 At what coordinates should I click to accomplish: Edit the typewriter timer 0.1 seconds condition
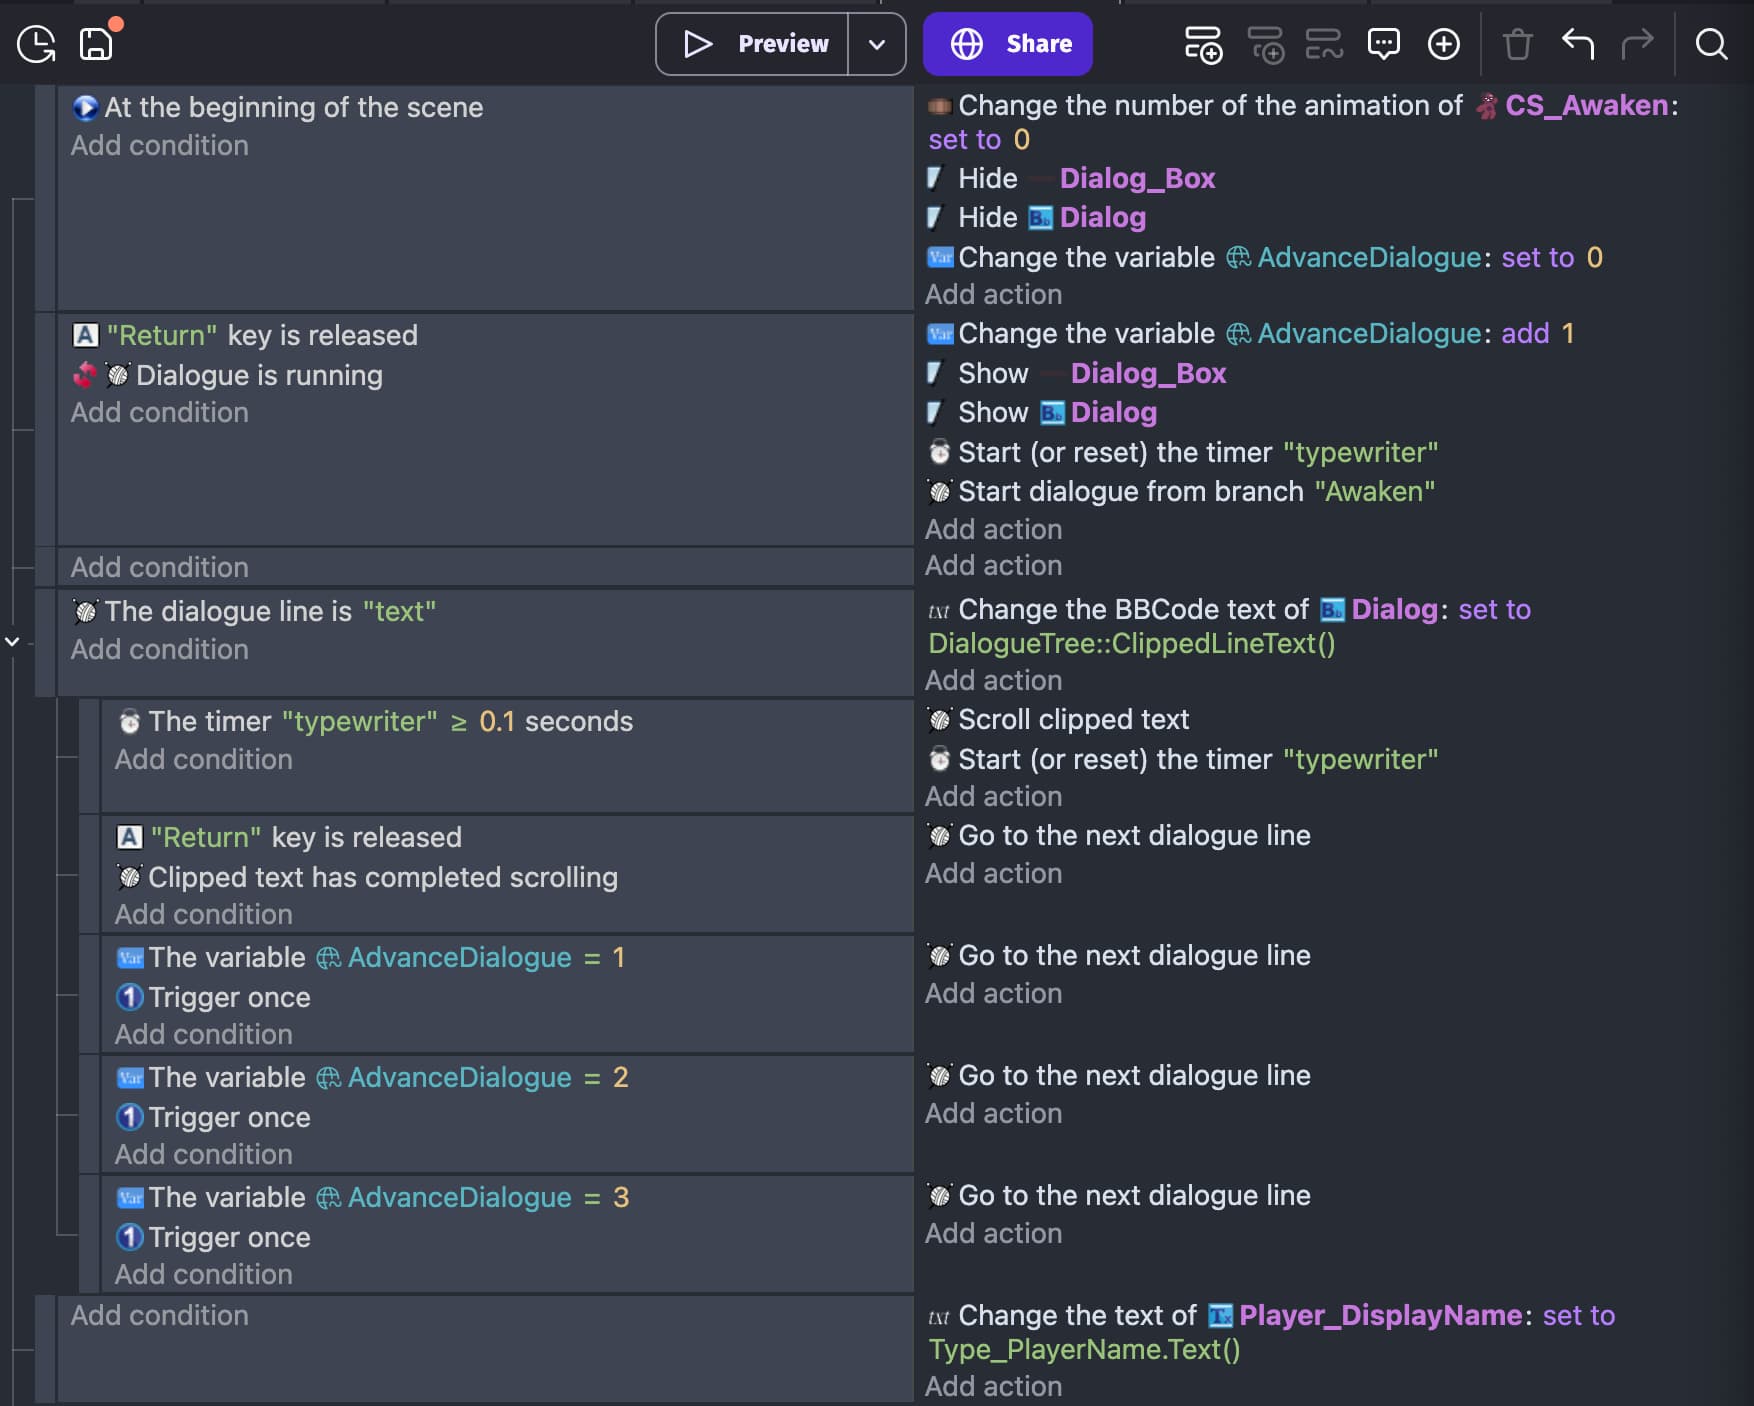[390, 722]
